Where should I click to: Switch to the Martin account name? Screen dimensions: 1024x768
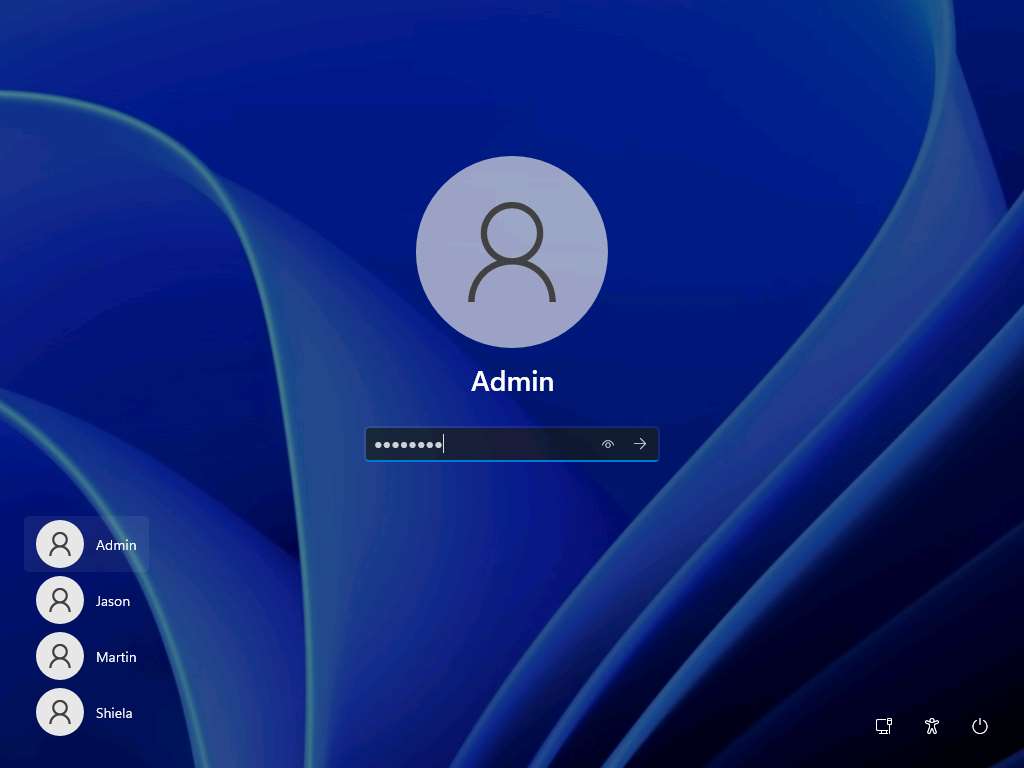116,657
